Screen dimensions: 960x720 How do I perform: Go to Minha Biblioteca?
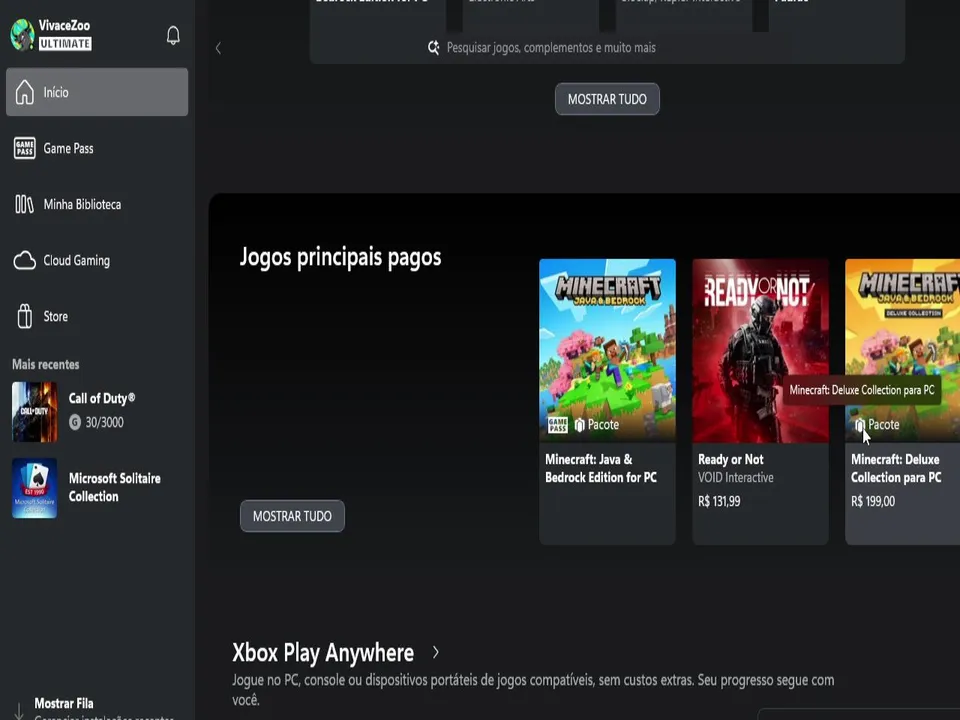[x=97, y=204]
